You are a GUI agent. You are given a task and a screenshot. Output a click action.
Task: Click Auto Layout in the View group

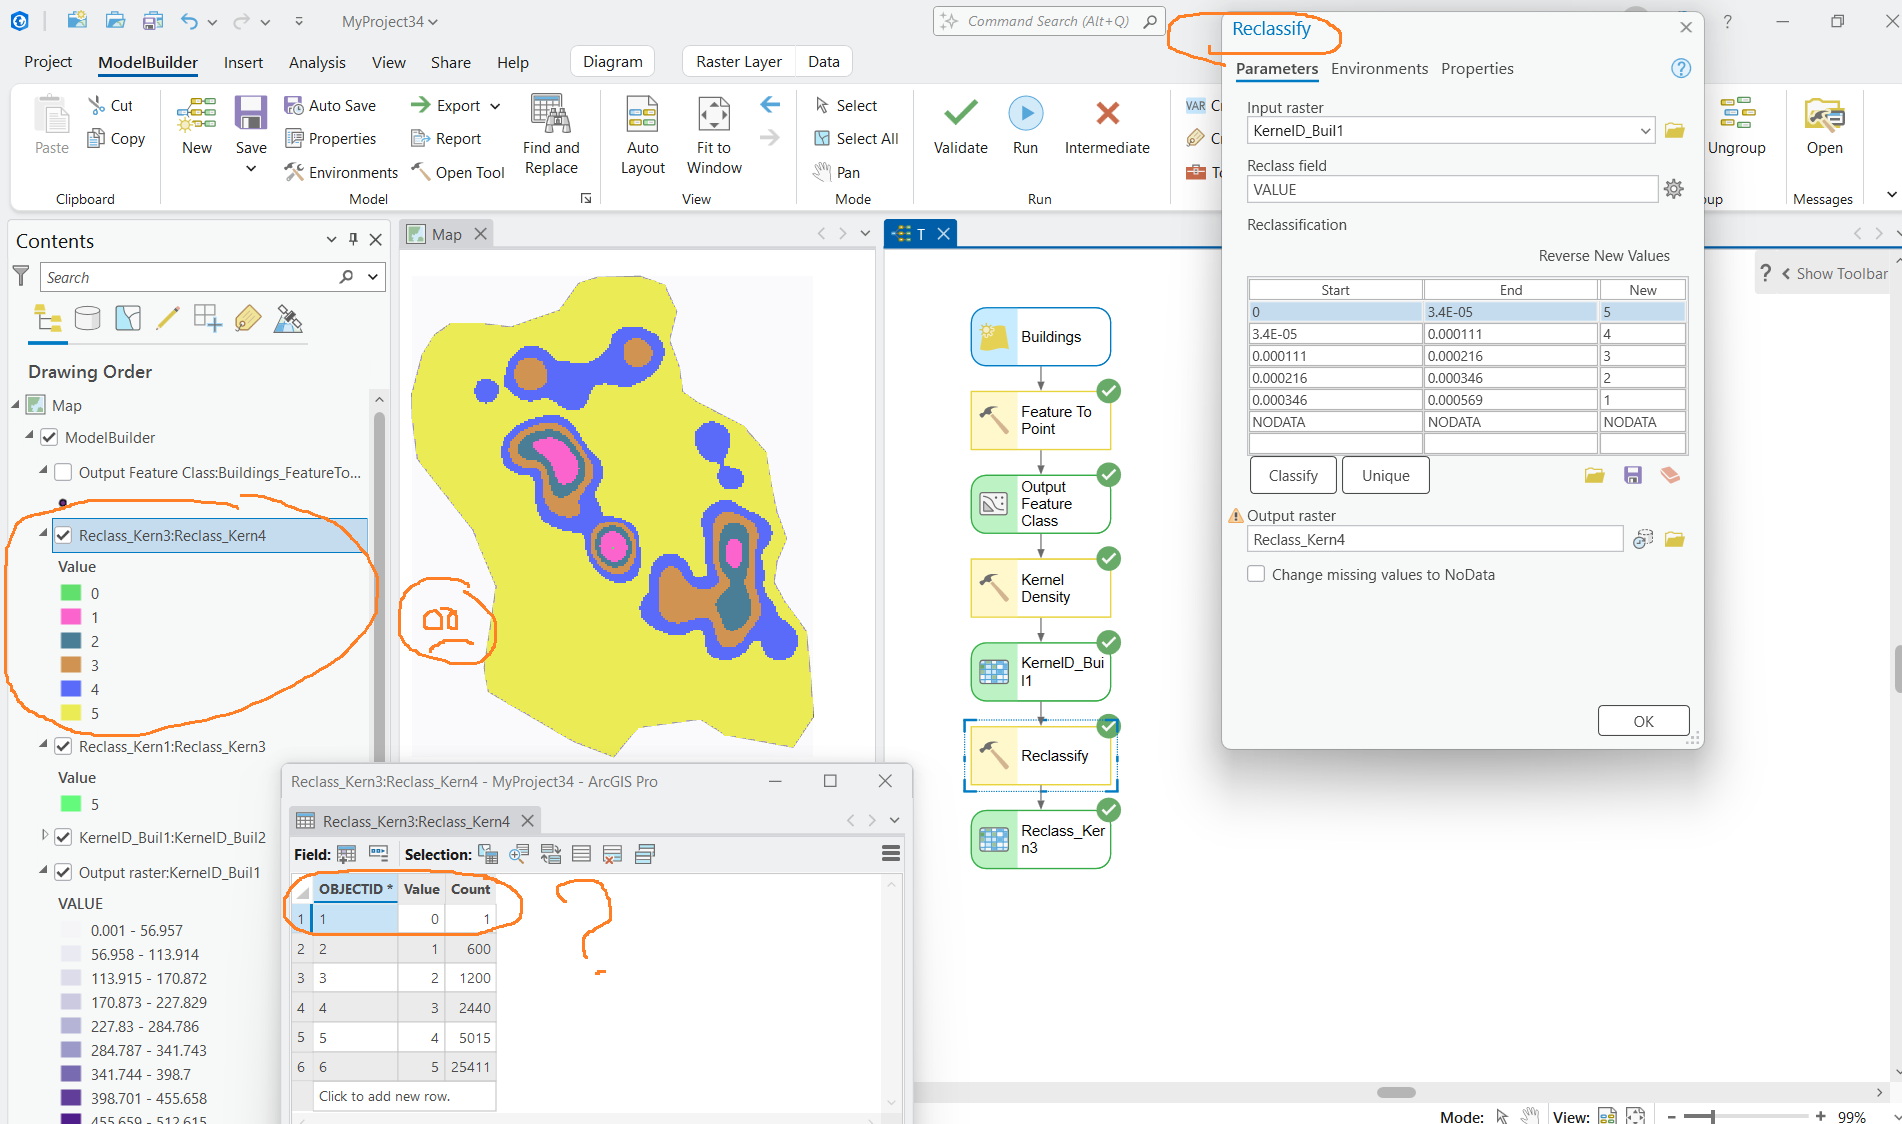(643, 135)
